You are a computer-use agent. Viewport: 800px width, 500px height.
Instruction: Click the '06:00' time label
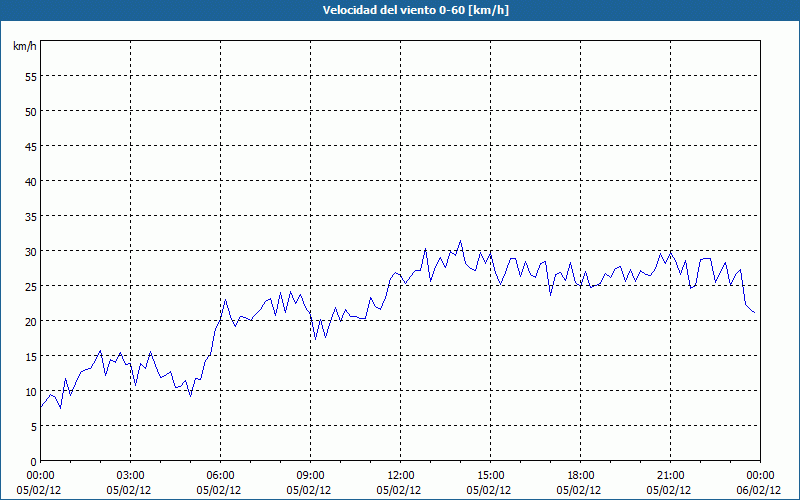pyautogui.click(x=220, y=476)
